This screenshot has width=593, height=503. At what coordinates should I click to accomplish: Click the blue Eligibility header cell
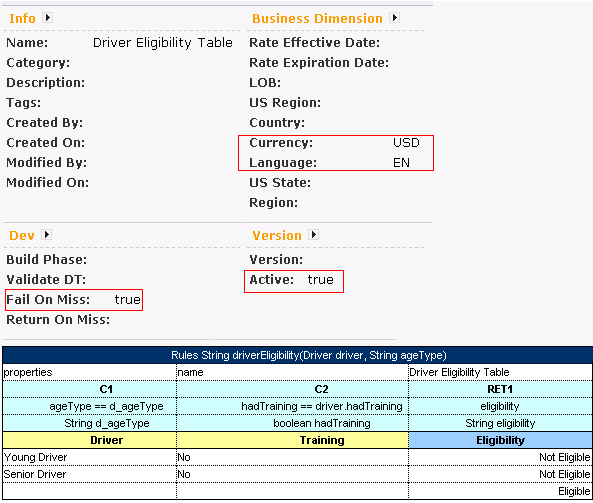[500, 440]
